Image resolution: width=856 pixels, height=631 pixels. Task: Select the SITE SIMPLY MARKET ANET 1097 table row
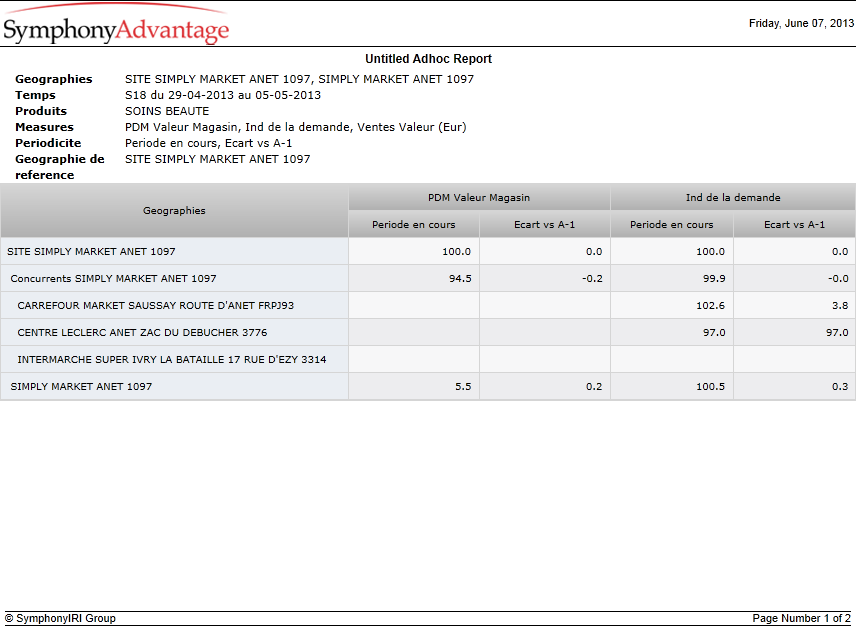428,251
